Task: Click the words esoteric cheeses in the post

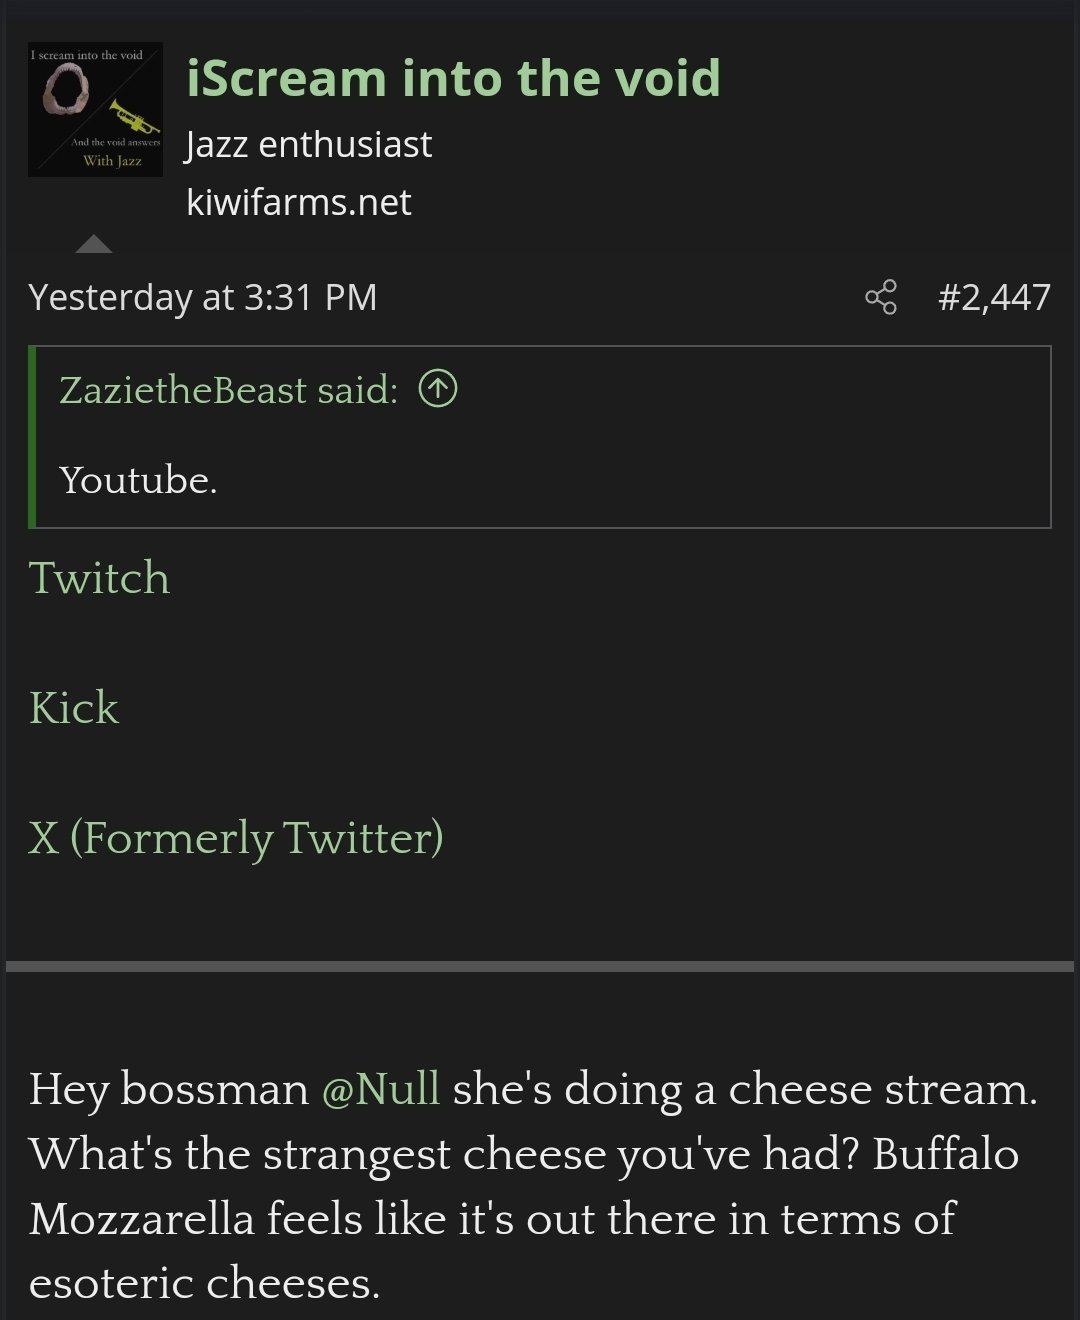Action: pos(204,1283)
